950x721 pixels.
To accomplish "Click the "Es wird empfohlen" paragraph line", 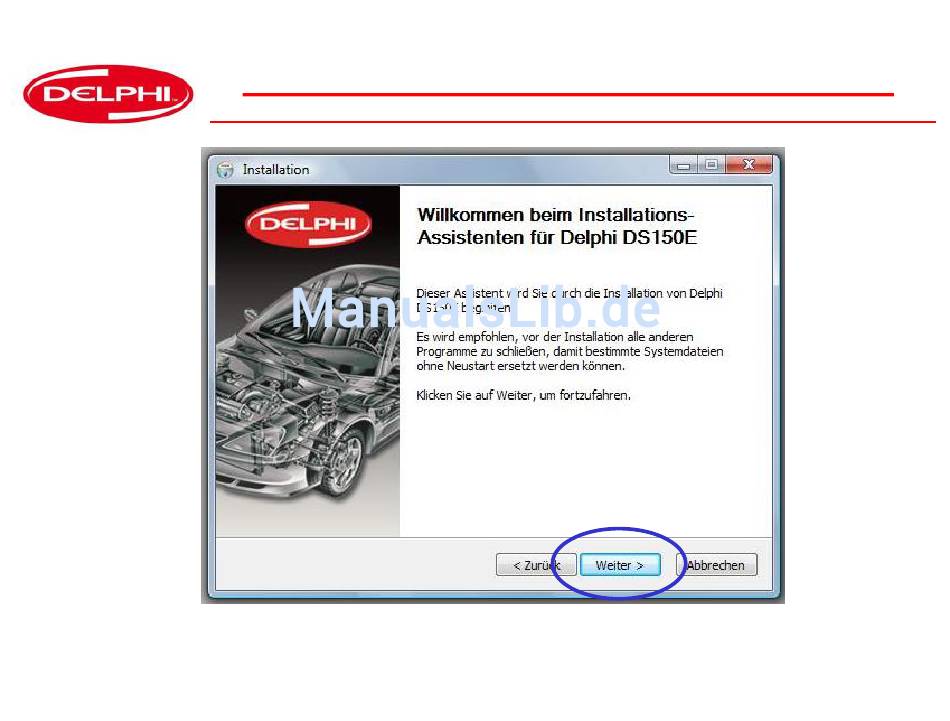I will pos(554,337).
